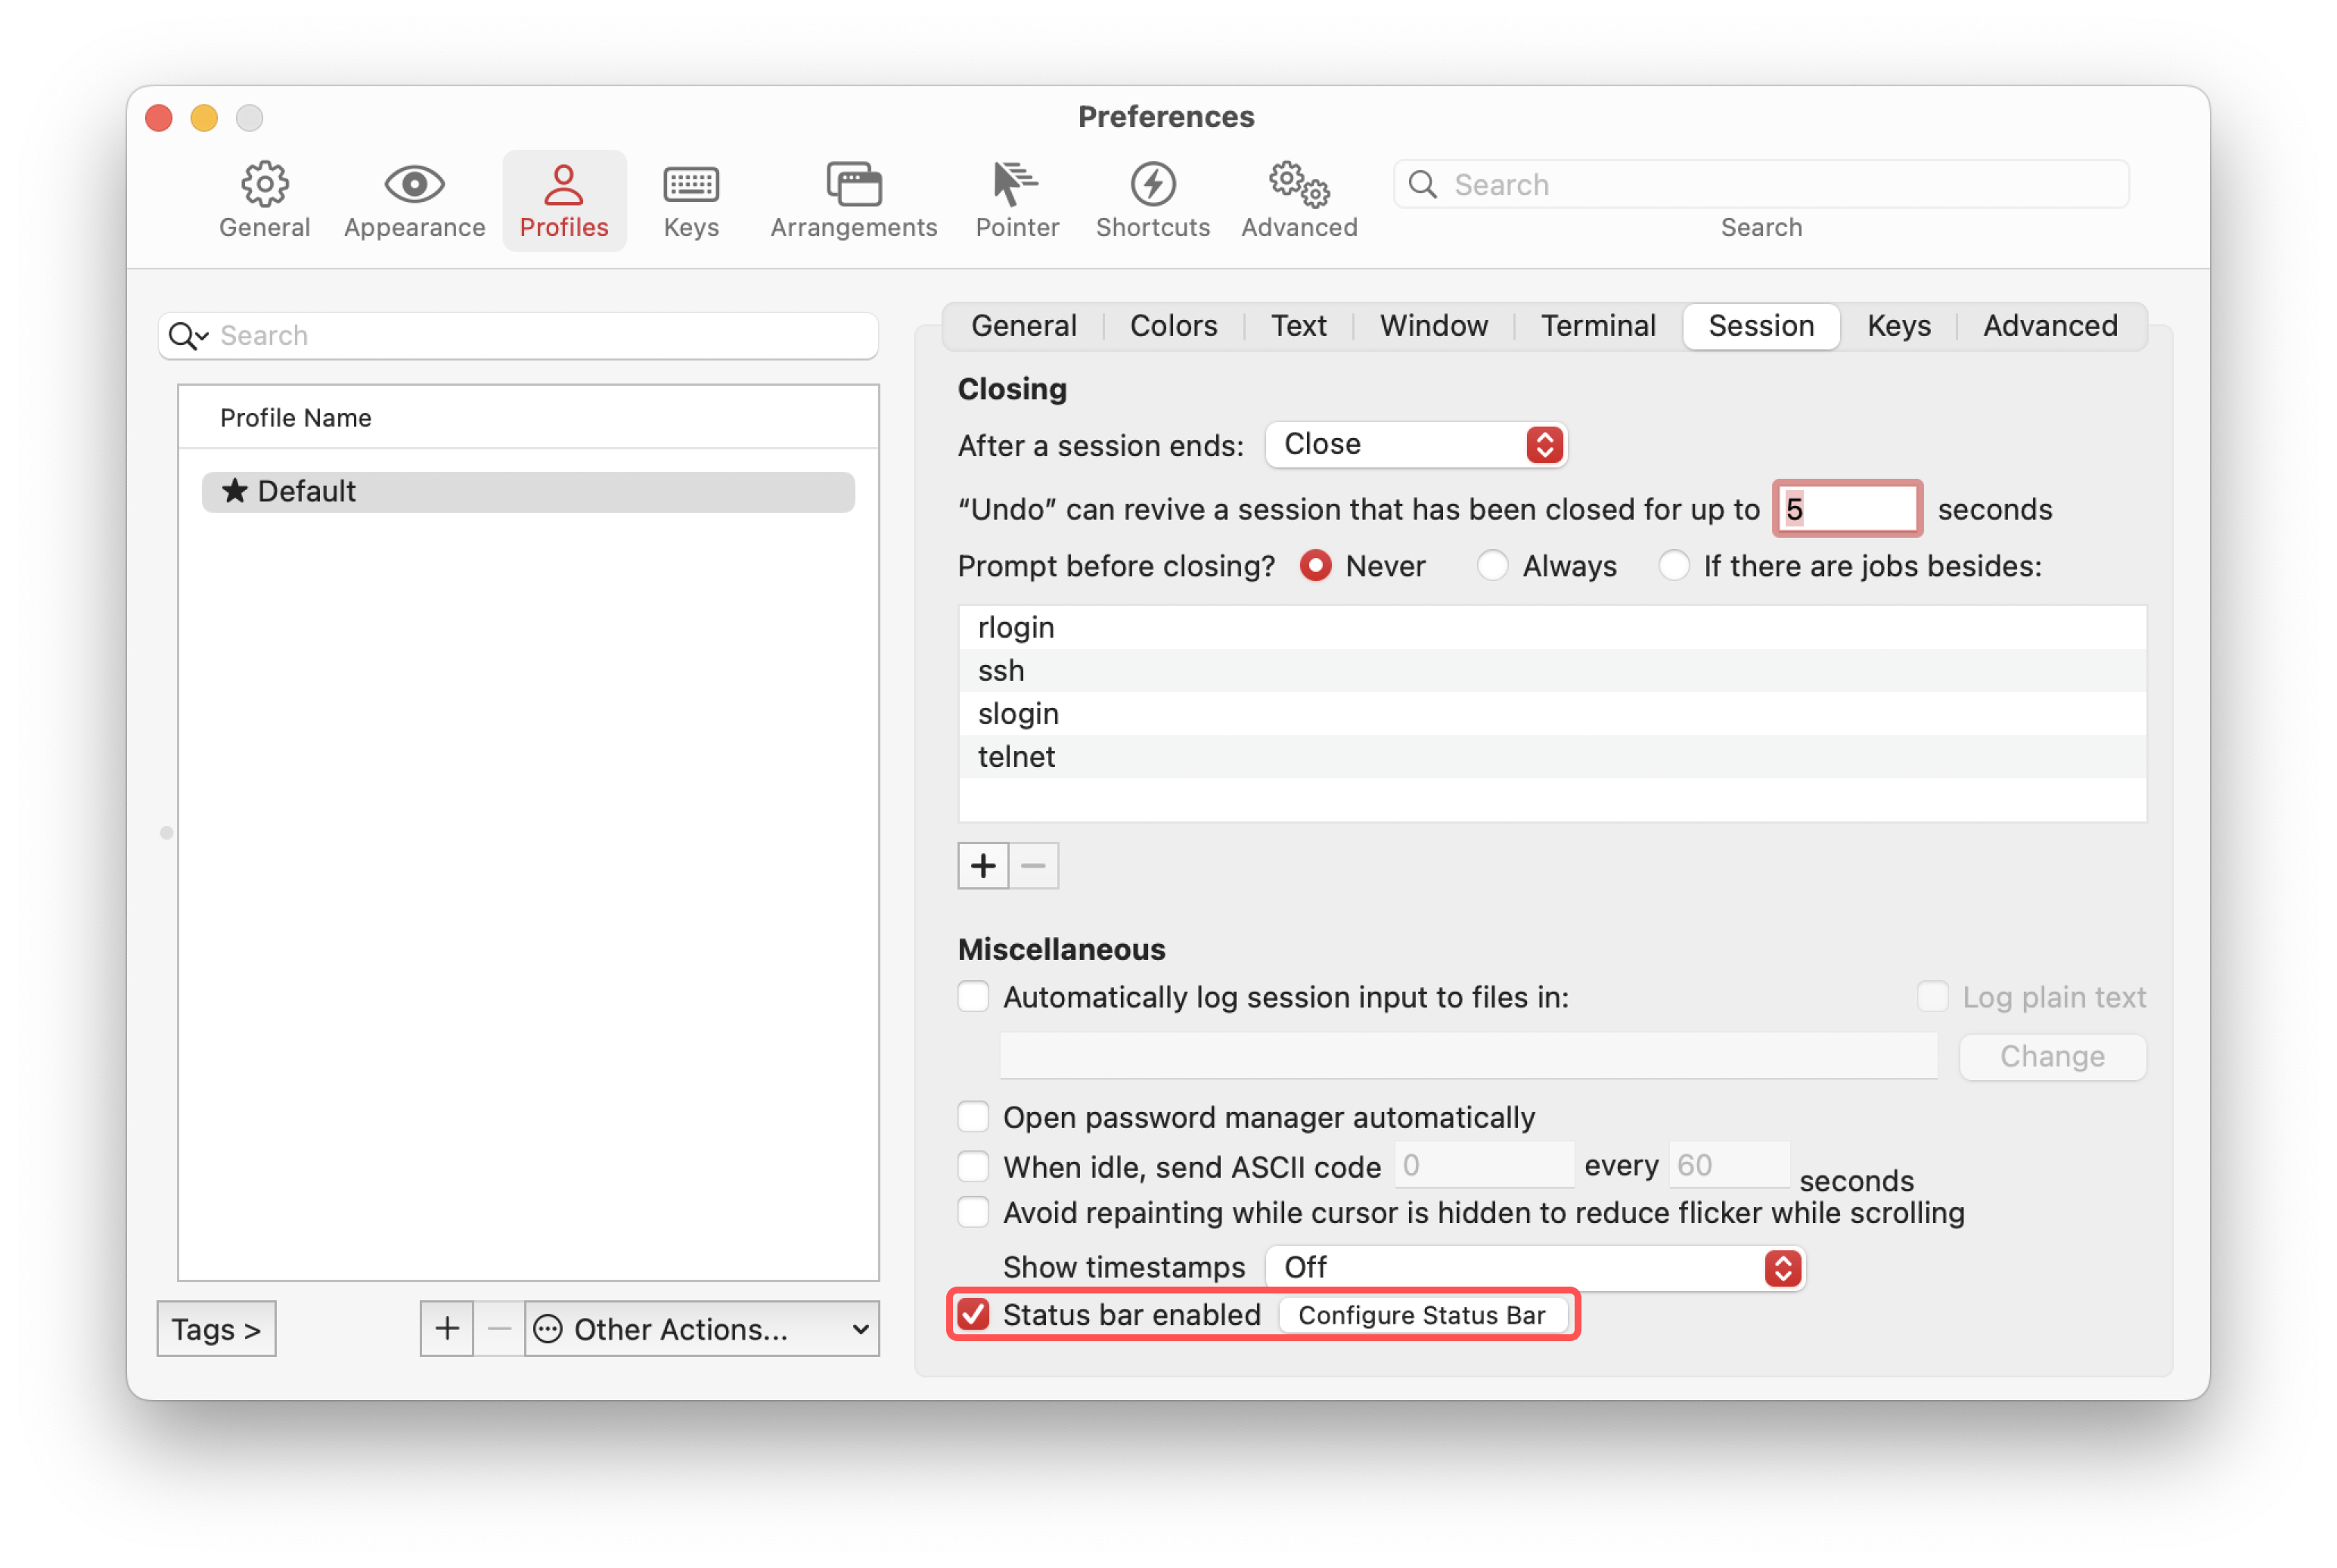Select the slogin job entry
This screenshot has height=1568, width=2337.
click(x=1552, y=714)
